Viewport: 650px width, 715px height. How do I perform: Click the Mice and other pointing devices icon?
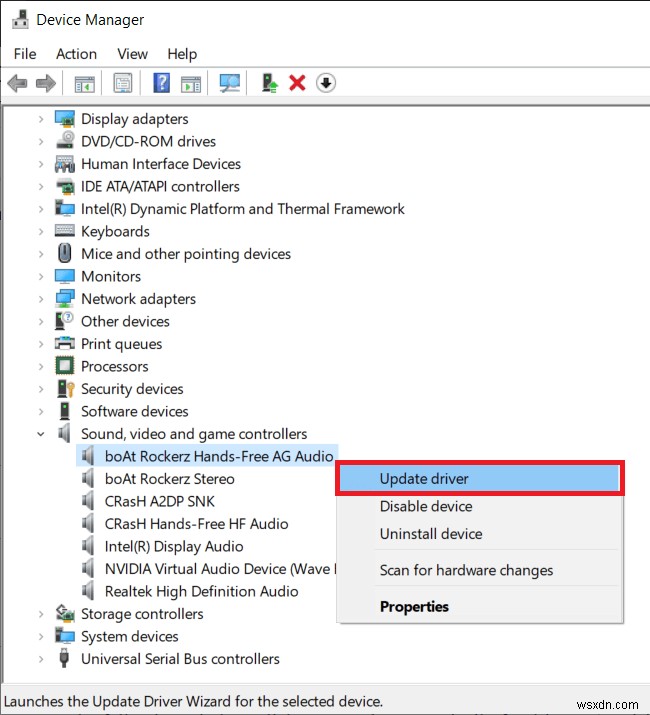pos(65,253)
